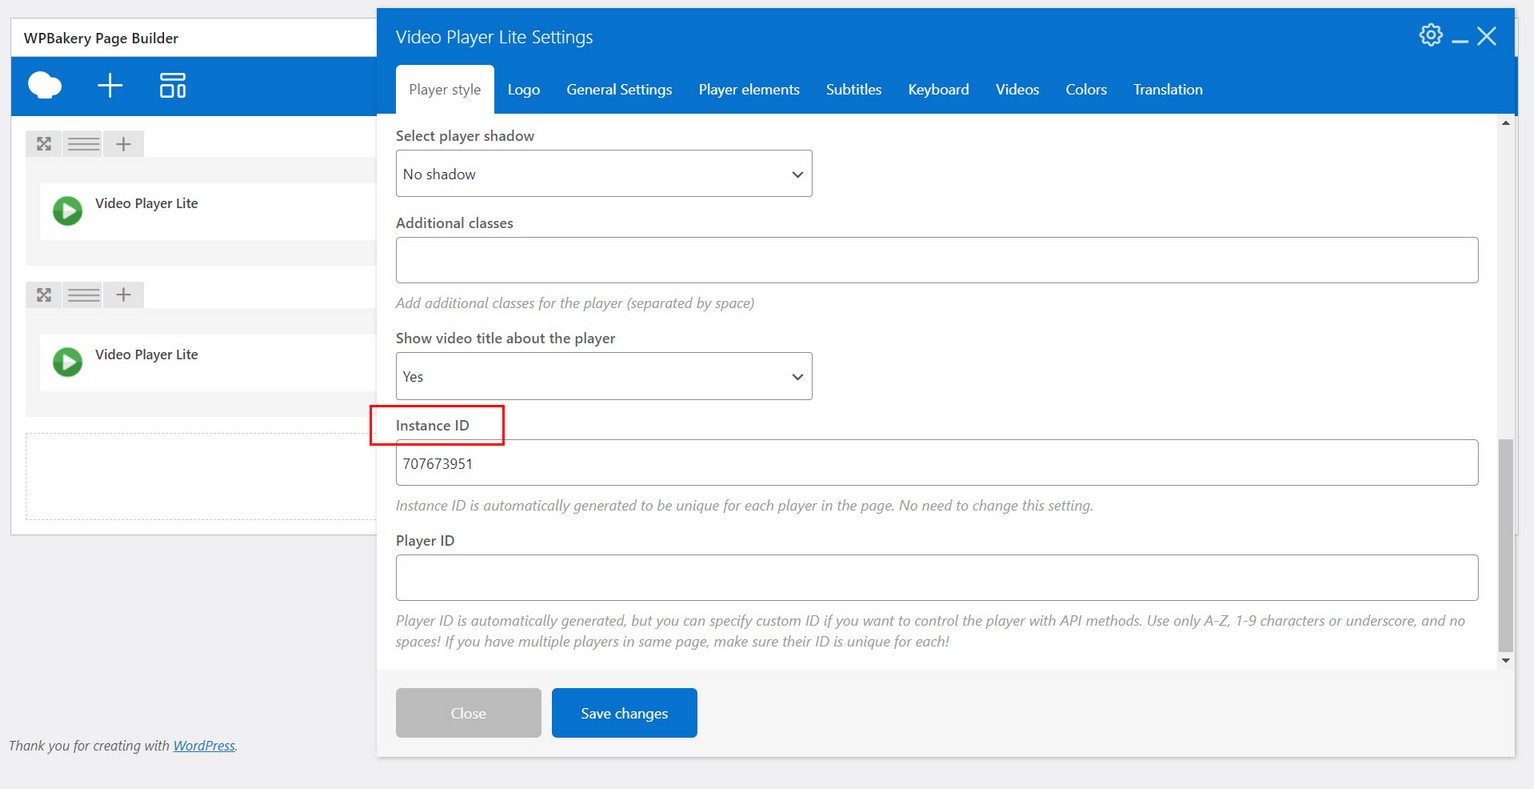Click first row's add column plus icon
The width and height of the screenshot is (1534, 789).
pos(123,144)
